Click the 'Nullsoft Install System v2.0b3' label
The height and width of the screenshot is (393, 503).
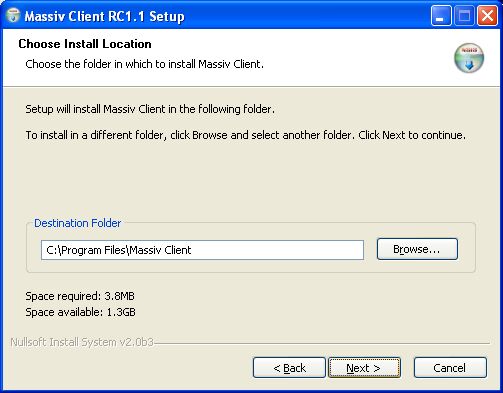[x=82, y=342]
